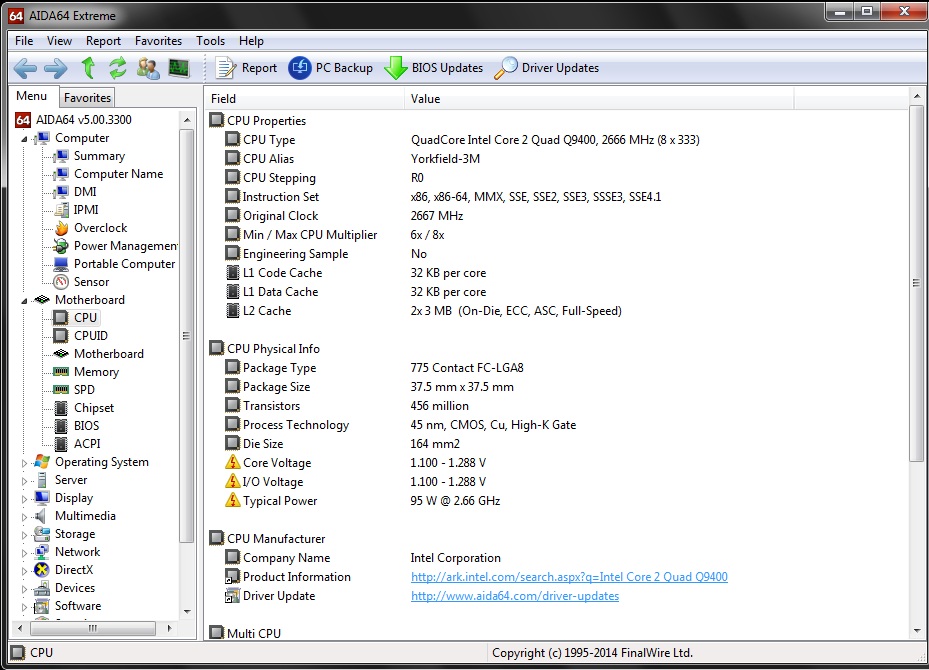The width and height of the screenshot is (929, 670).
Task: Open the File menu
Action: [24, 41]
